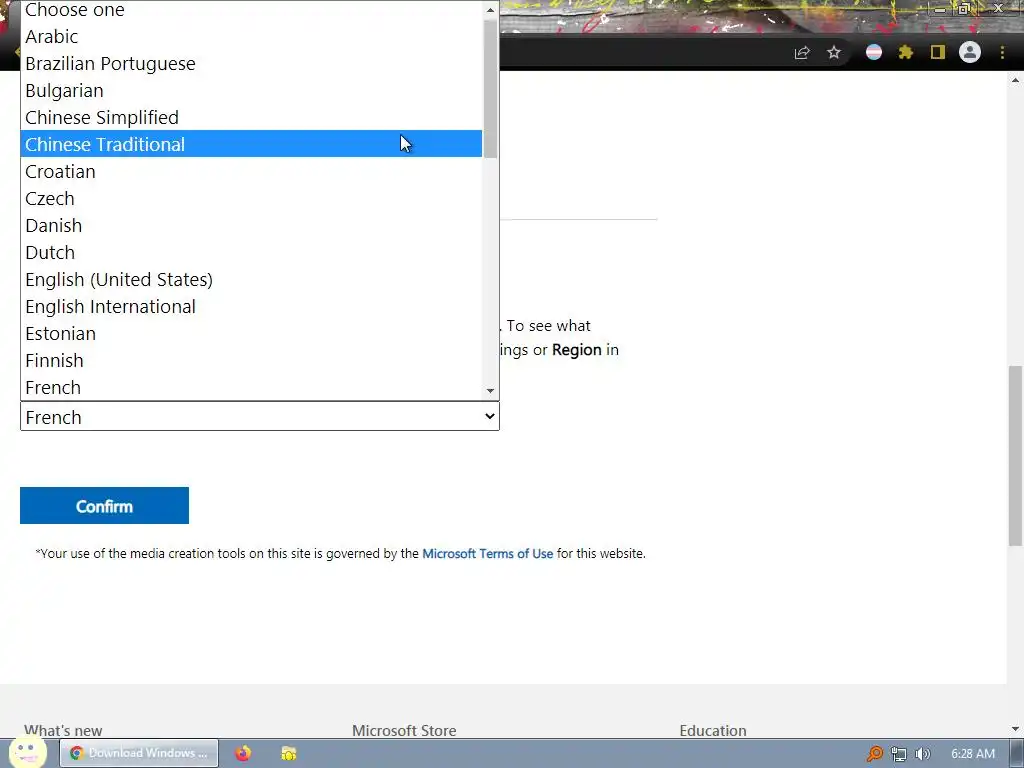This screenshot has height=768, width=1024.
Task: Select Czech language option
Action: click(x=251, y=199)
